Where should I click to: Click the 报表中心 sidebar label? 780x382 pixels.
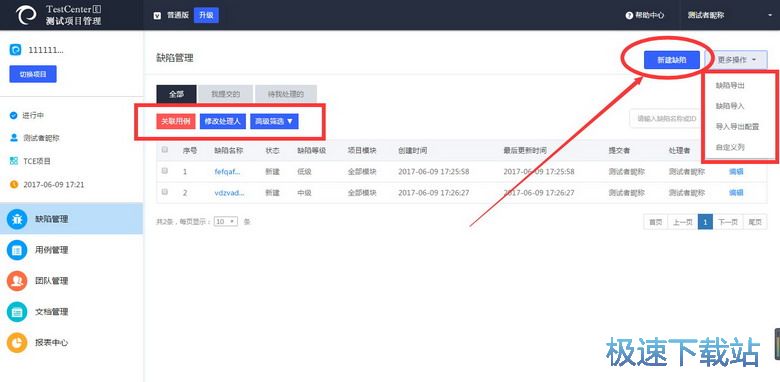pyautogui.click(x=52, y=343)
